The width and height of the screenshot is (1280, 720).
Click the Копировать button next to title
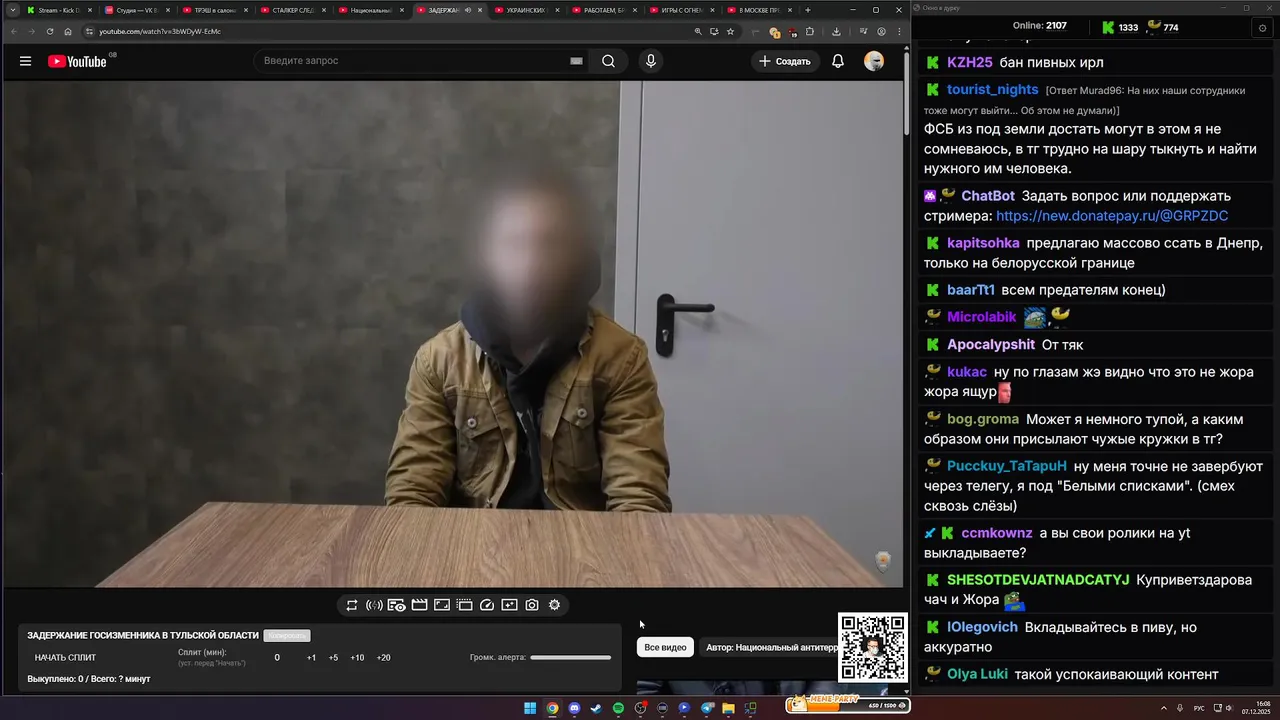(287, 636)
